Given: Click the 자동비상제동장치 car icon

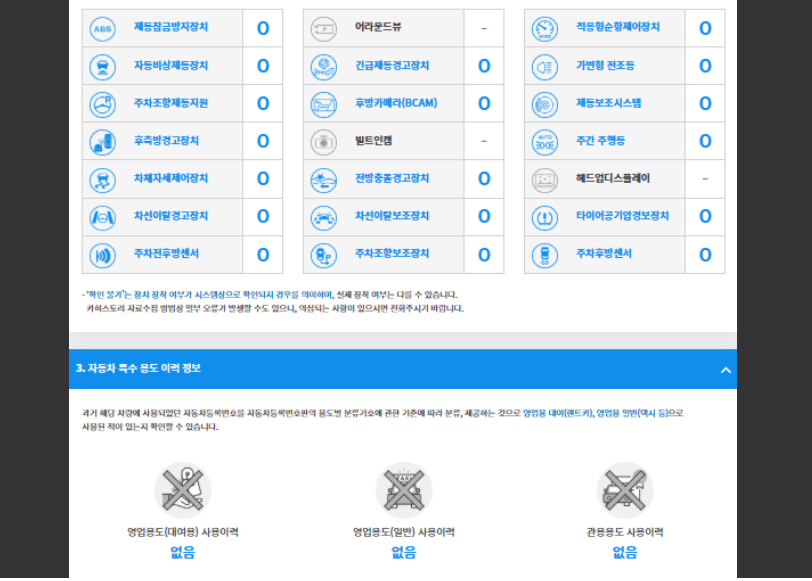Looking at the screenshot, I should tap(103, 67).
